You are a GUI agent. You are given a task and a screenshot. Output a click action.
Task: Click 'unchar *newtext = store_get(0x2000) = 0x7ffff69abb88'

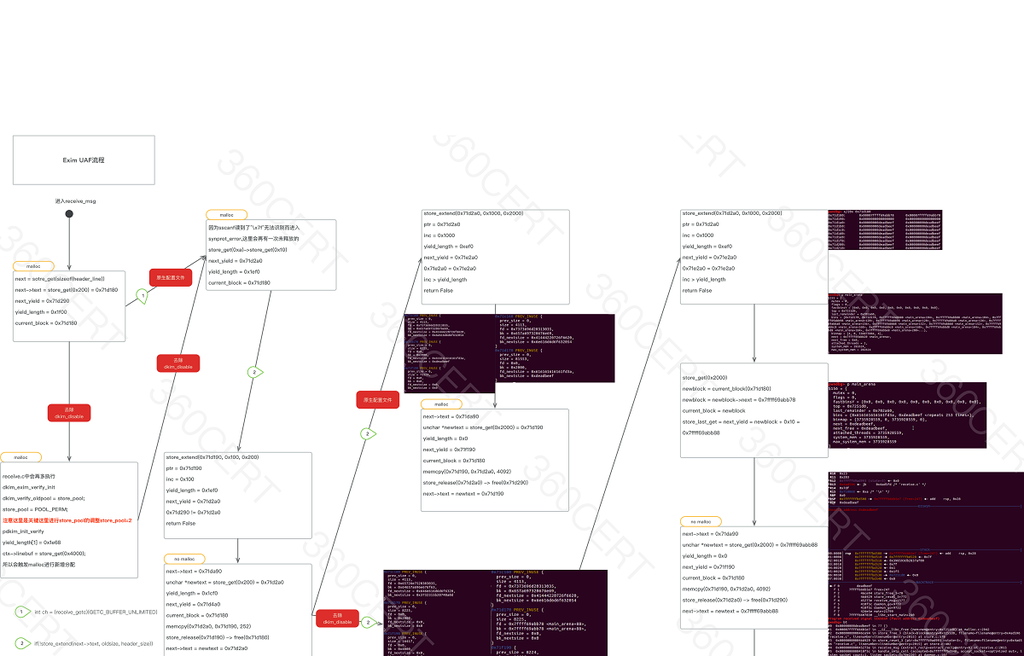point(750,545)
